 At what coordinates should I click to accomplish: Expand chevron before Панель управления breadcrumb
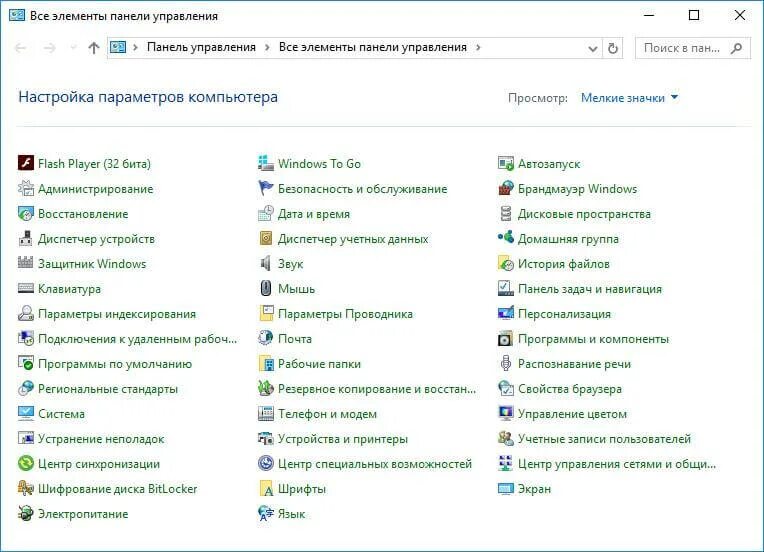coord(135,47)
